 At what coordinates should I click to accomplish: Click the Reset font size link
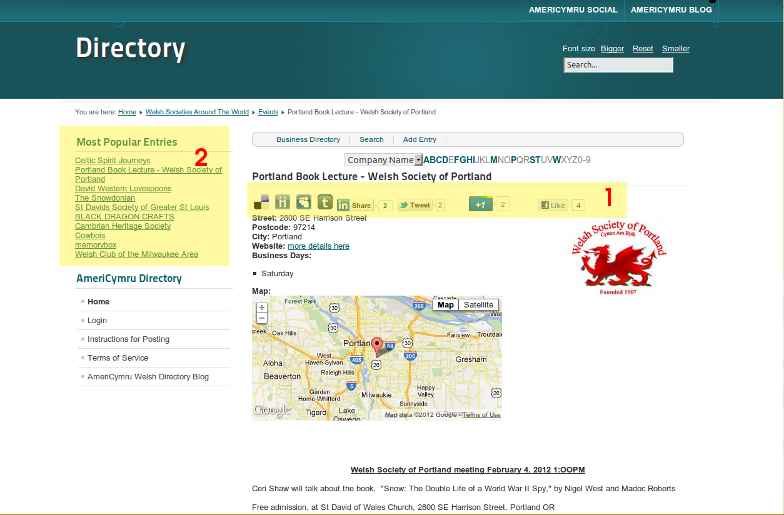tap(642, 48)
